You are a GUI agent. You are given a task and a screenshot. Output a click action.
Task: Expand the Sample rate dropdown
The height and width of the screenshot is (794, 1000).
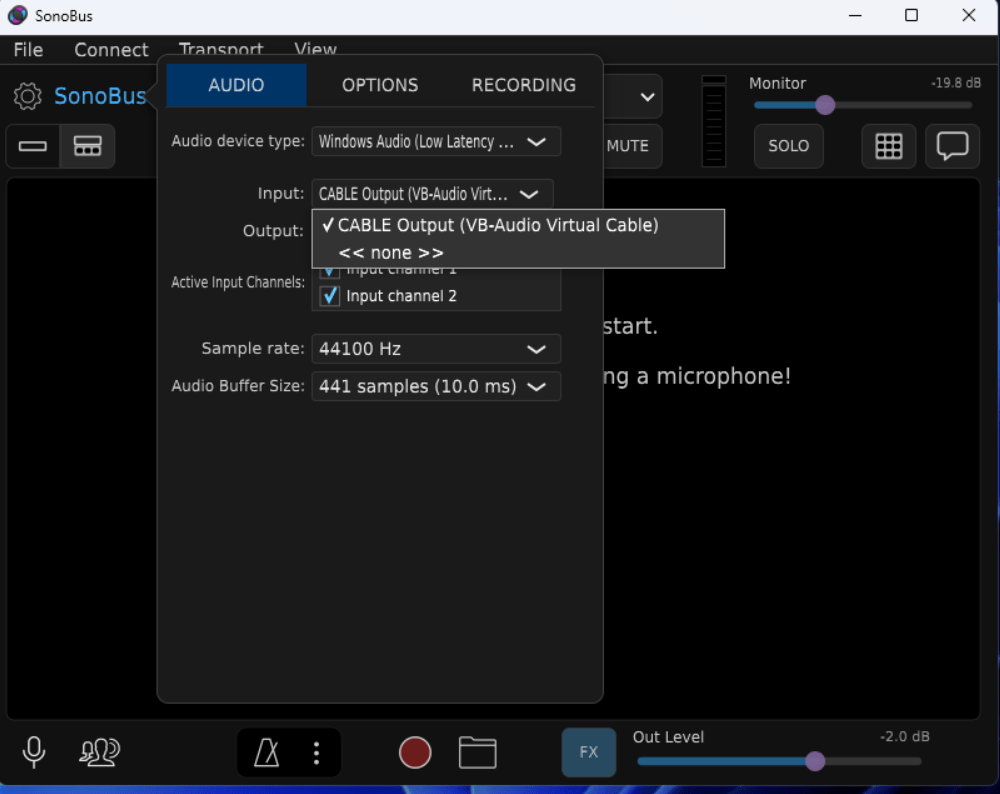pyautogui.click(x=436, y=348)
